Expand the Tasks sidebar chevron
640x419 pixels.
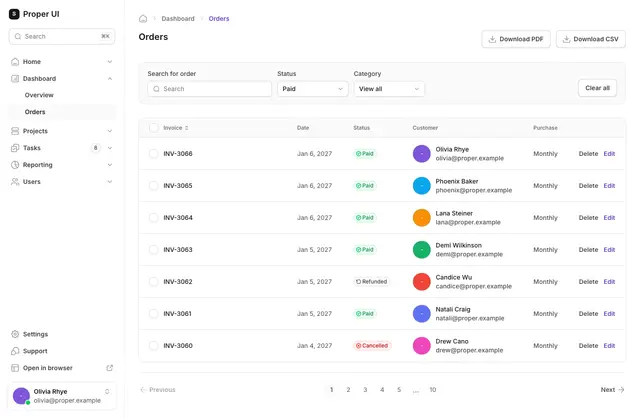[110, 148]
